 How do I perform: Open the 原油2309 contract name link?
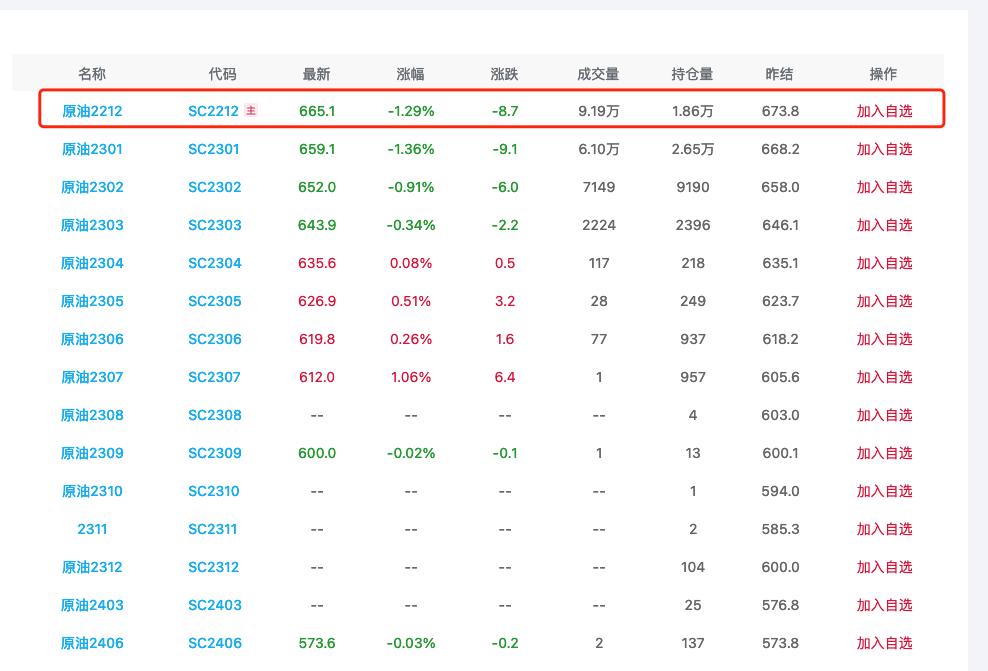92,453
